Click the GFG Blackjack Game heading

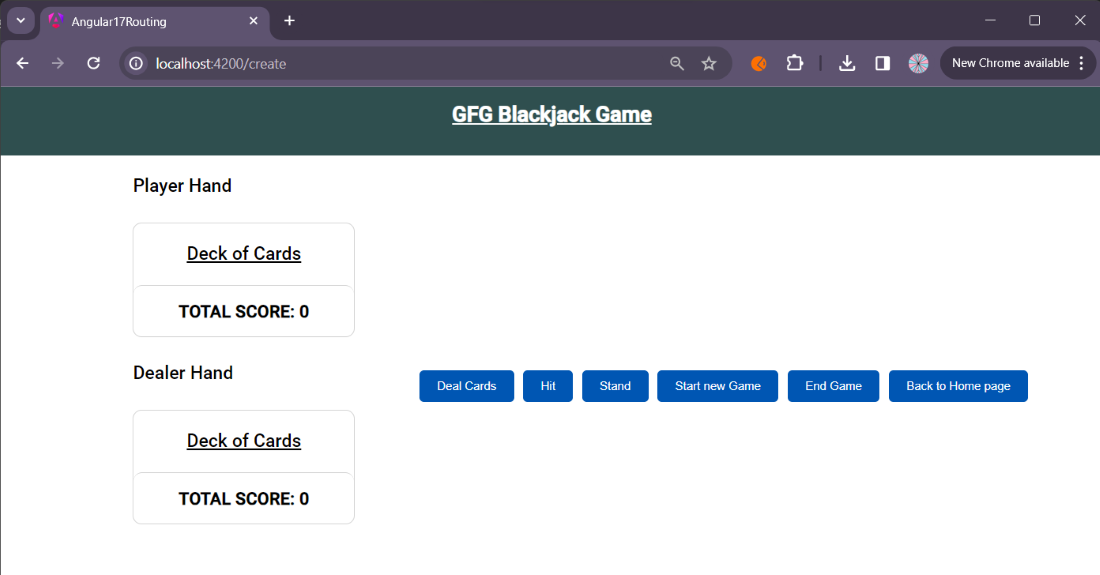[x=551, y=114]
